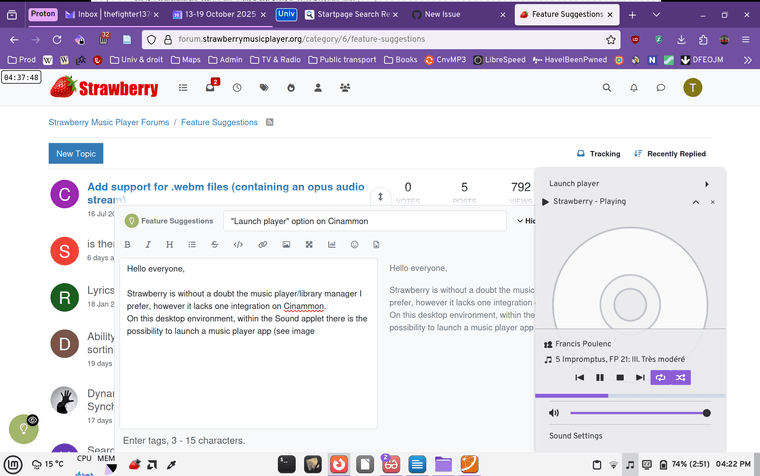760x476 pixels.
Task: Toggle repeat mode in Strawberry player
Action: pyautogui.click(x=660, y=377)
